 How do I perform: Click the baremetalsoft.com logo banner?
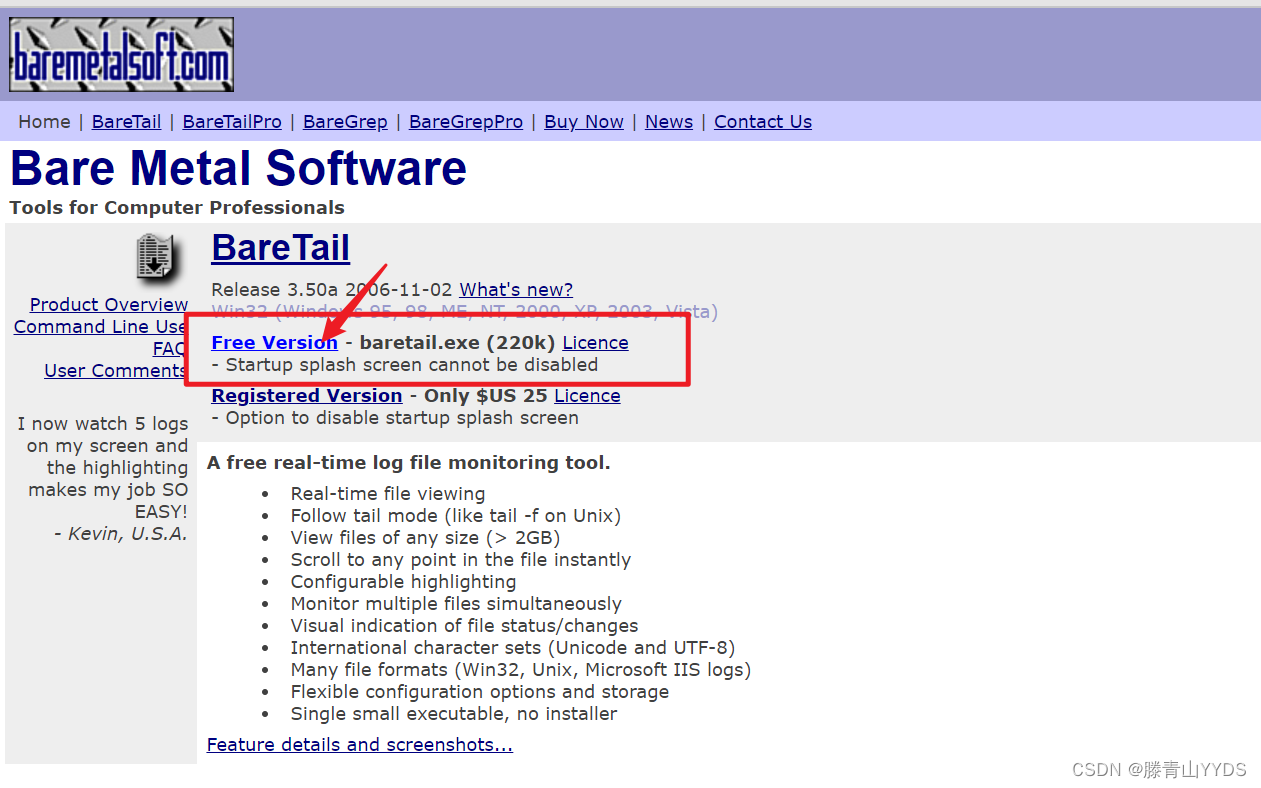tap(121, 55)
